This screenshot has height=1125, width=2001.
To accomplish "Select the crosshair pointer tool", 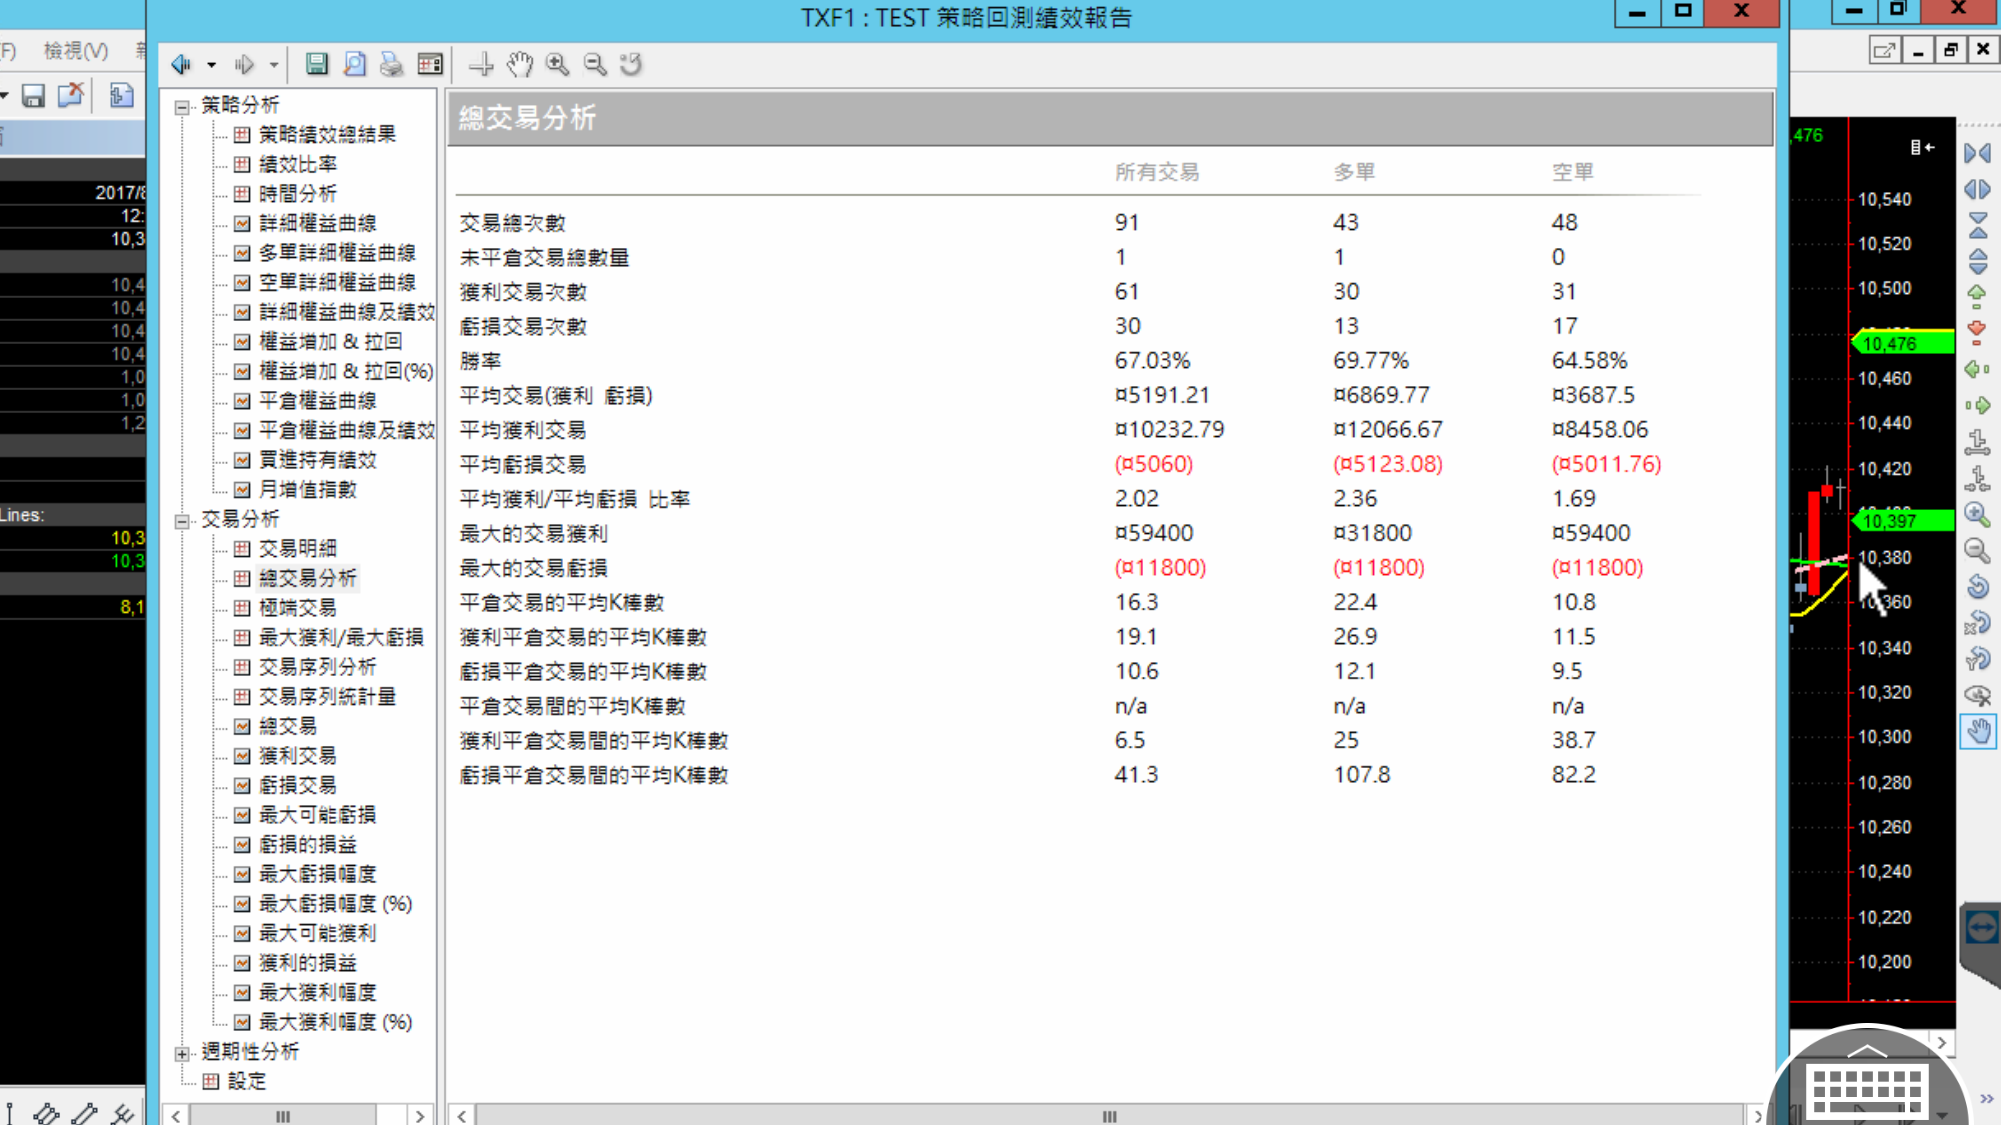I will pyautogui.click(x=481, y=64).
